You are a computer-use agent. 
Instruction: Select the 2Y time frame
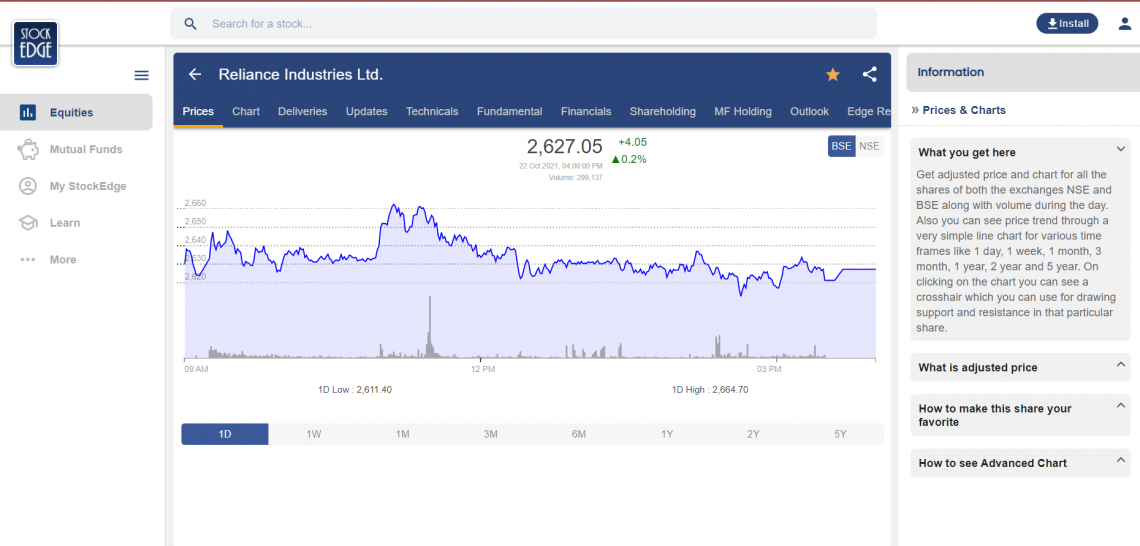click(x=753, y=434)
